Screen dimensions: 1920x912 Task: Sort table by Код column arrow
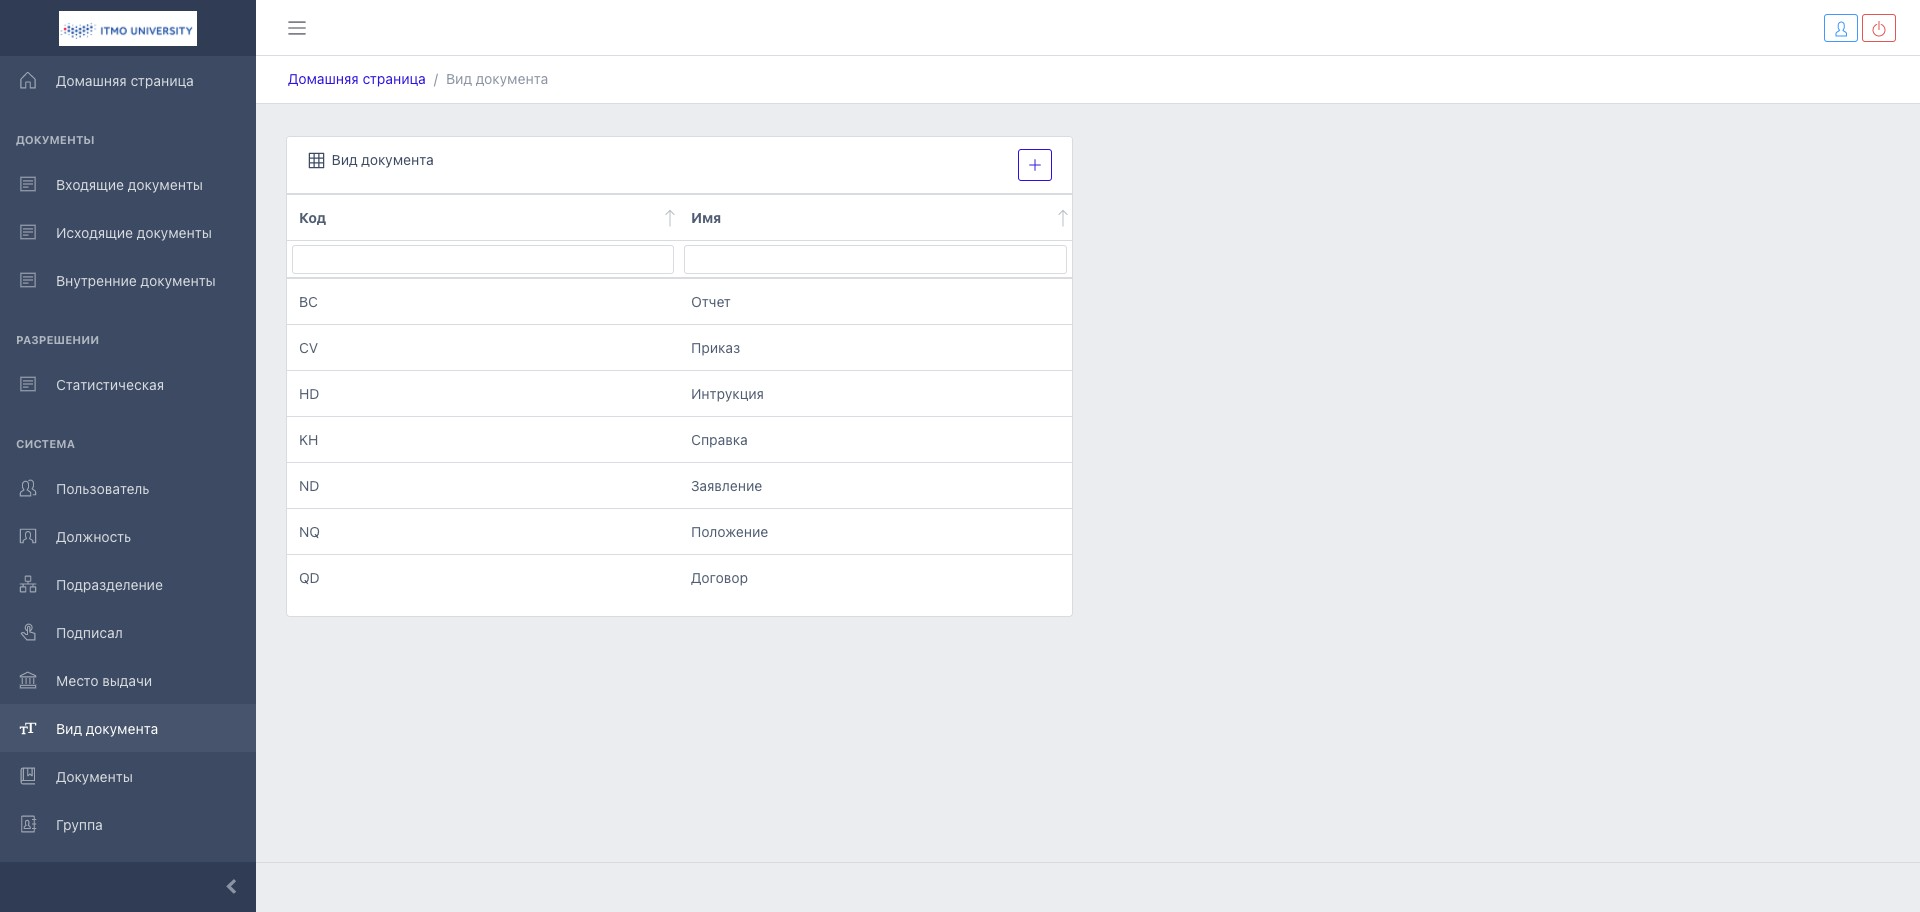(670, 218)
